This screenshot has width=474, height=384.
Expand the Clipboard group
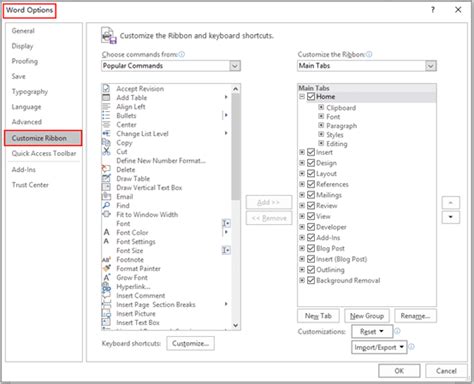321,107
